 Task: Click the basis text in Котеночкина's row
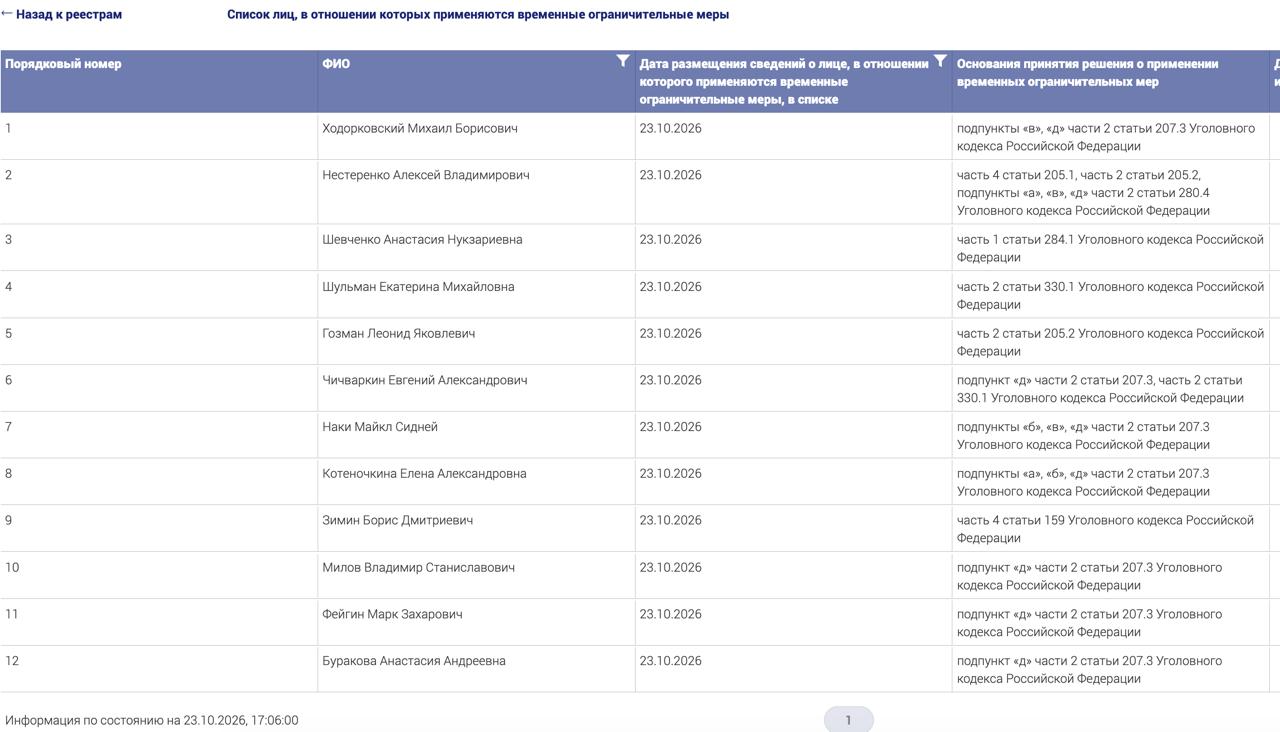click(1084, 483)
